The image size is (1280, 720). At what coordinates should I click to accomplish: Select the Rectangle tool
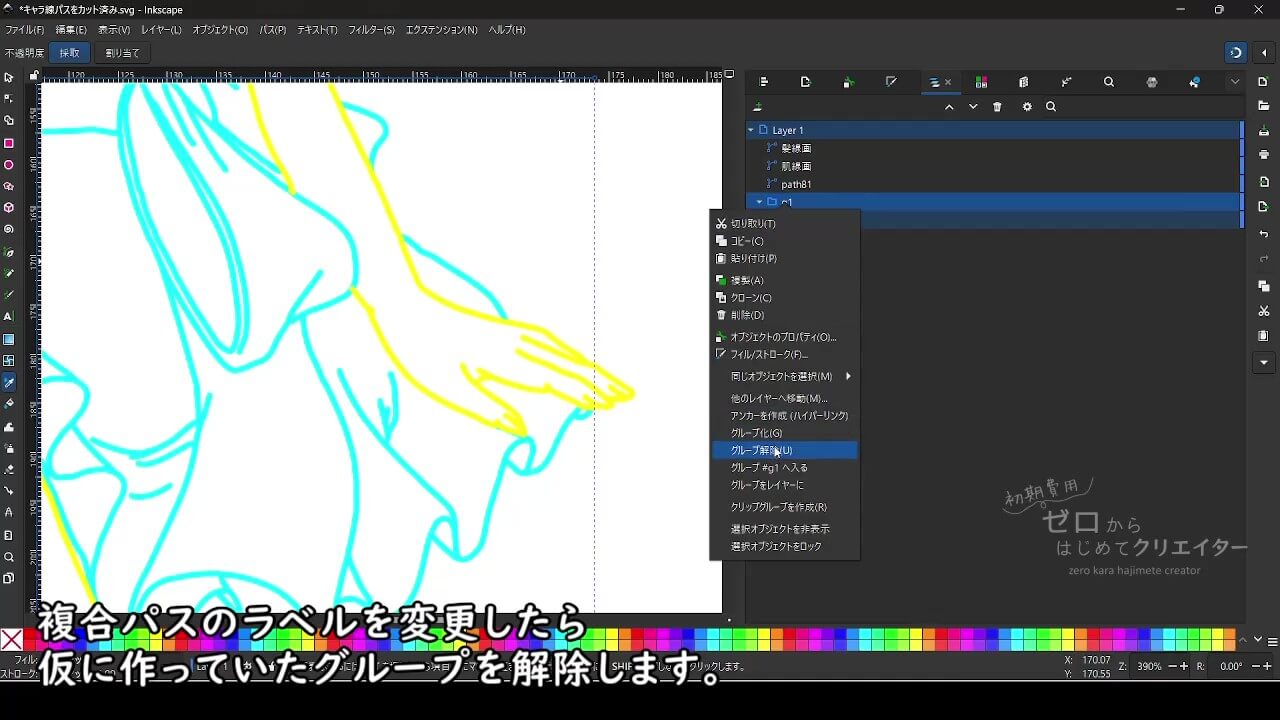(9, 143)
